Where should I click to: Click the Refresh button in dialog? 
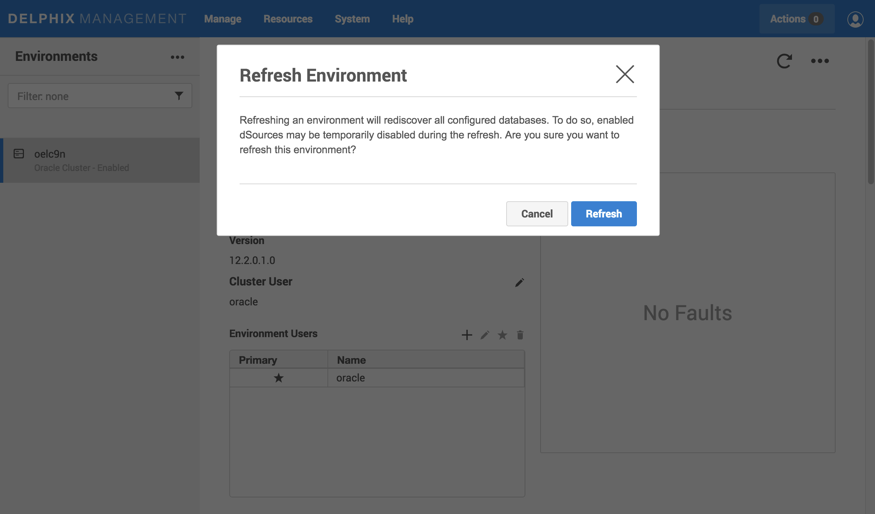[x=603, y=214]
